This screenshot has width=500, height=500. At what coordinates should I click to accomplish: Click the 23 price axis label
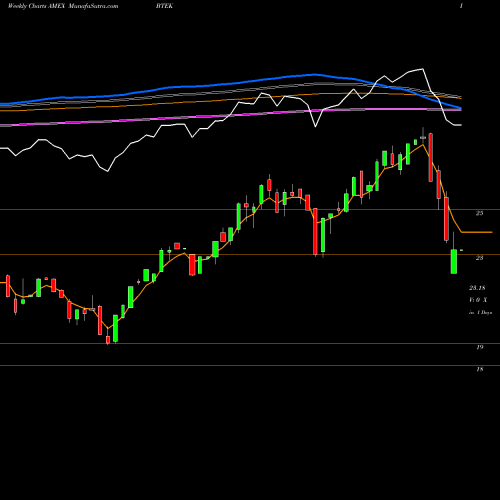point(479,258)
